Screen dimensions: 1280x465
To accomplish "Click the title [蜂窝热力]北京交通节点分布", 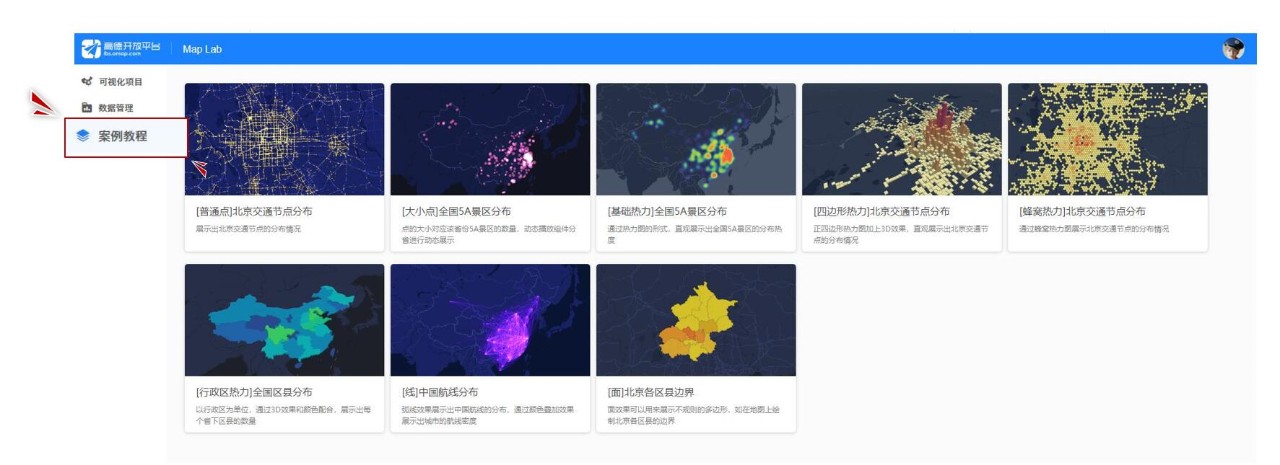I will pos(1082,212).
